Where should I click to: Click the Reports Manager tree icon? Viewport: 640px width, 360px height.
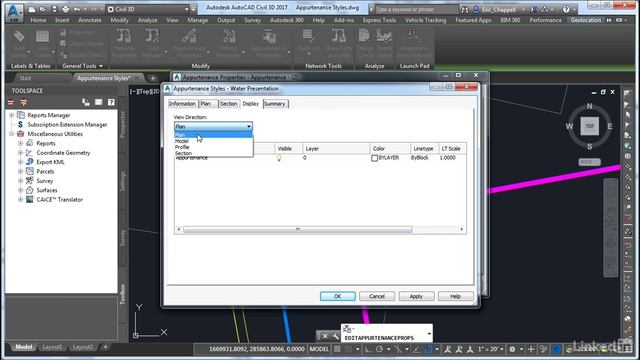[21, 115]
